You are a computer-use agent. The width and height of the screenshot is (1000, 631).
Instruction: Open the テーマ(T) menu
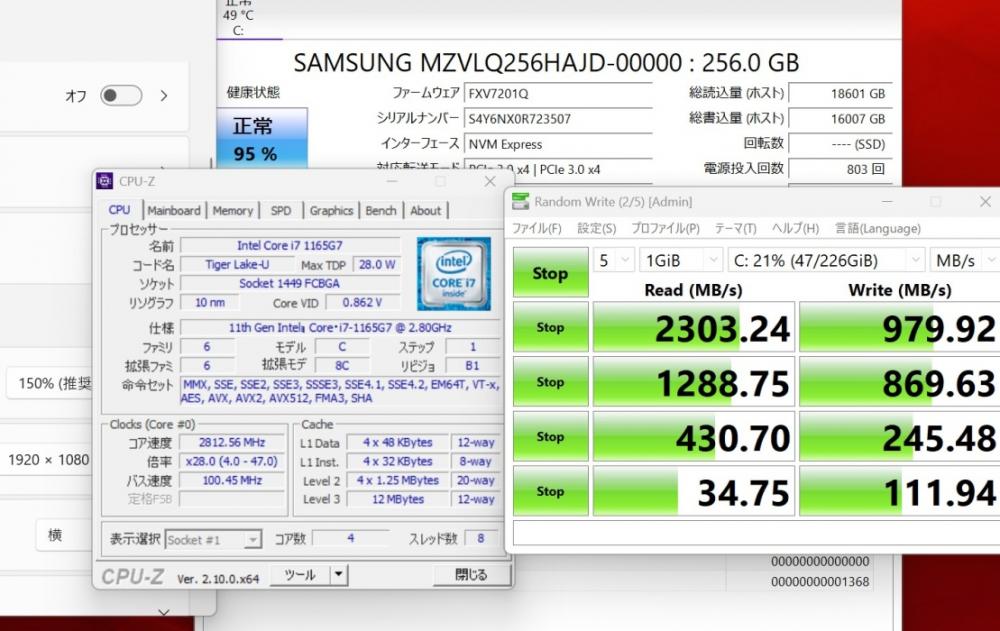coord(735,228)
